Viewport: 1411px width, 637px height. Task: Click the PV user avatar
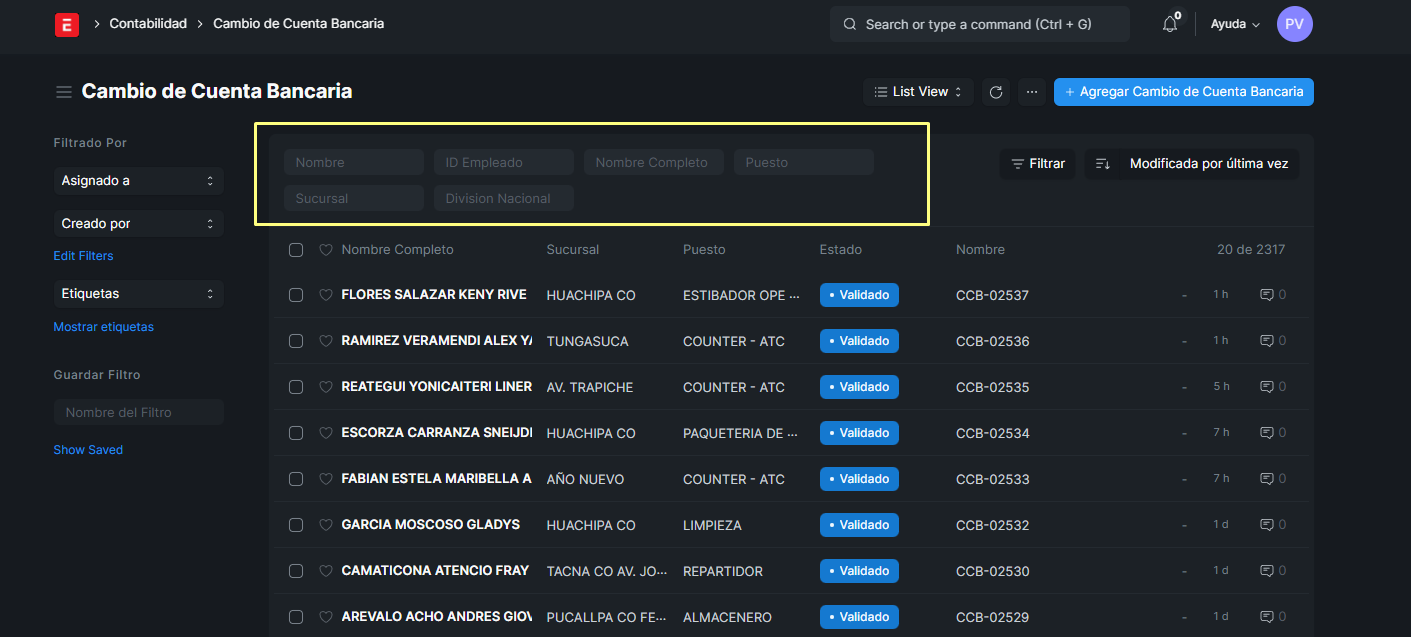[x=1294, y=24]
